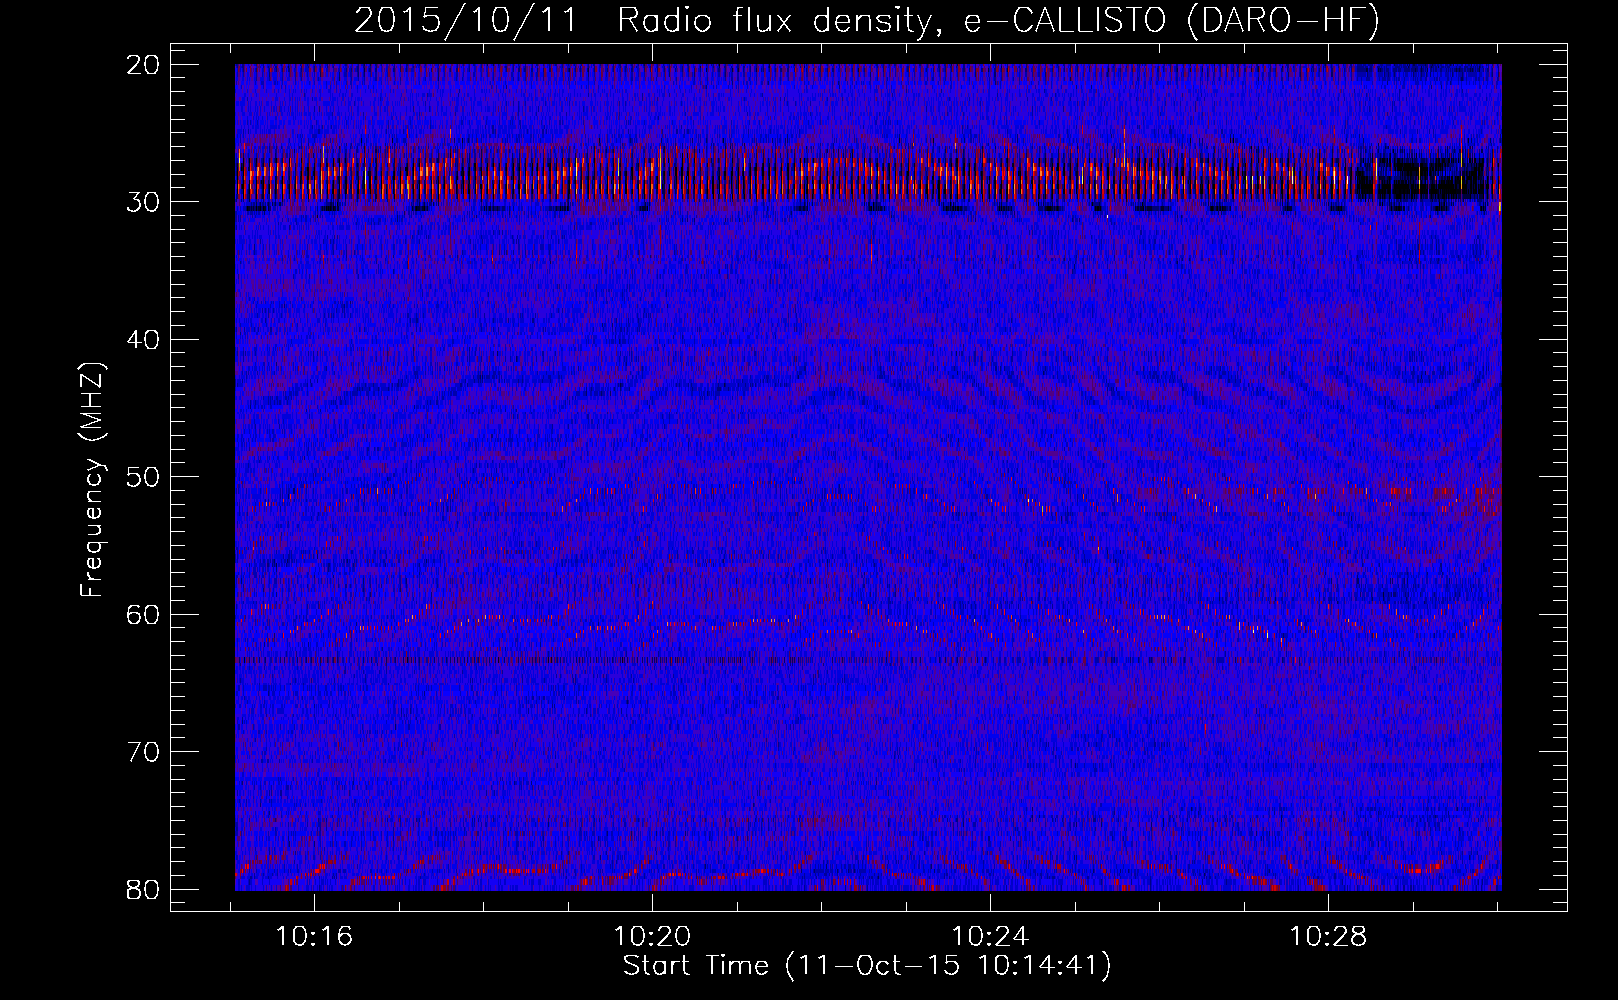The width and height of the screenshot is (1618, 1000).
Task: Select the "30" frequency tick label
Action: (144, 202)
